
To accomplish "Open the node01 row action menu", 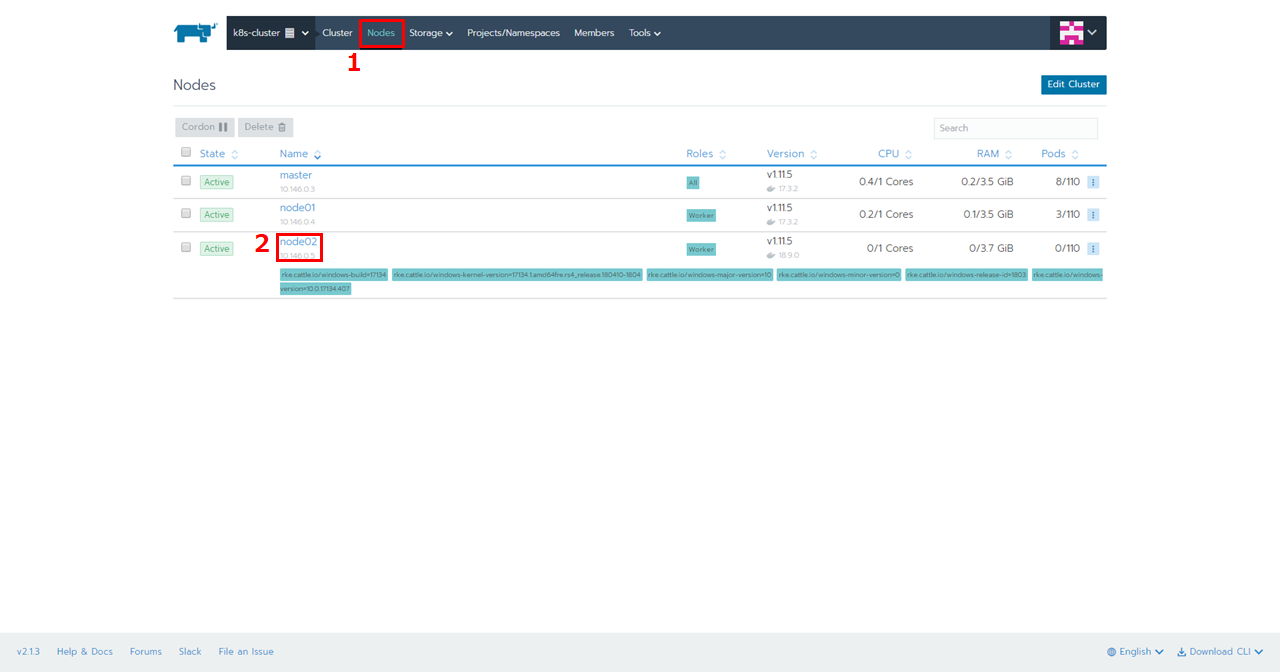I will [1093, 215].
